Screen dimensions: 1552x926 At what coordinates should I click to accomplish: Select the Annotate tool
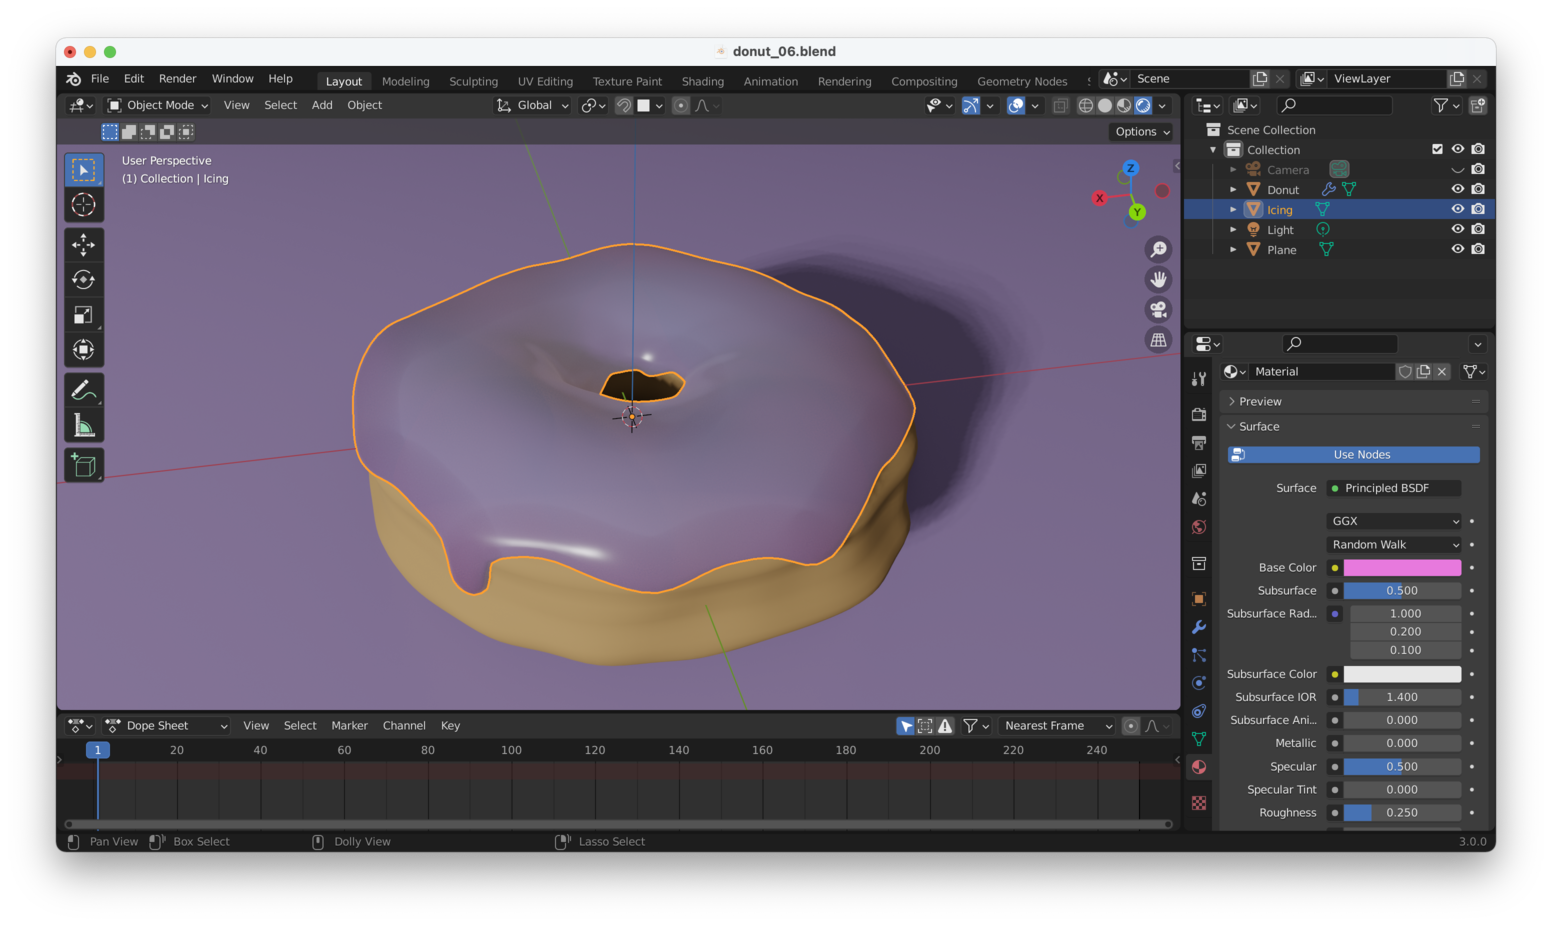pos(84,389)
